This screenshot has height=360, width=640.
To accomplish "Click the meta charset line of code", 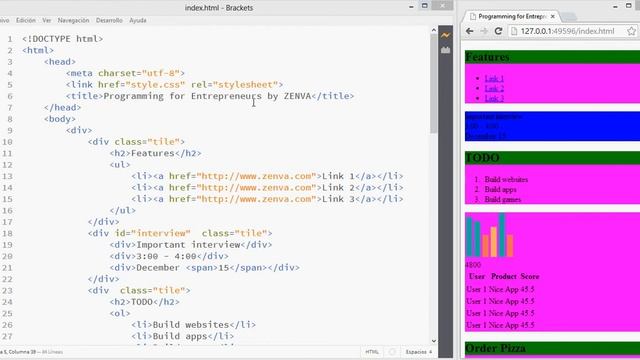I will point(125,73).
